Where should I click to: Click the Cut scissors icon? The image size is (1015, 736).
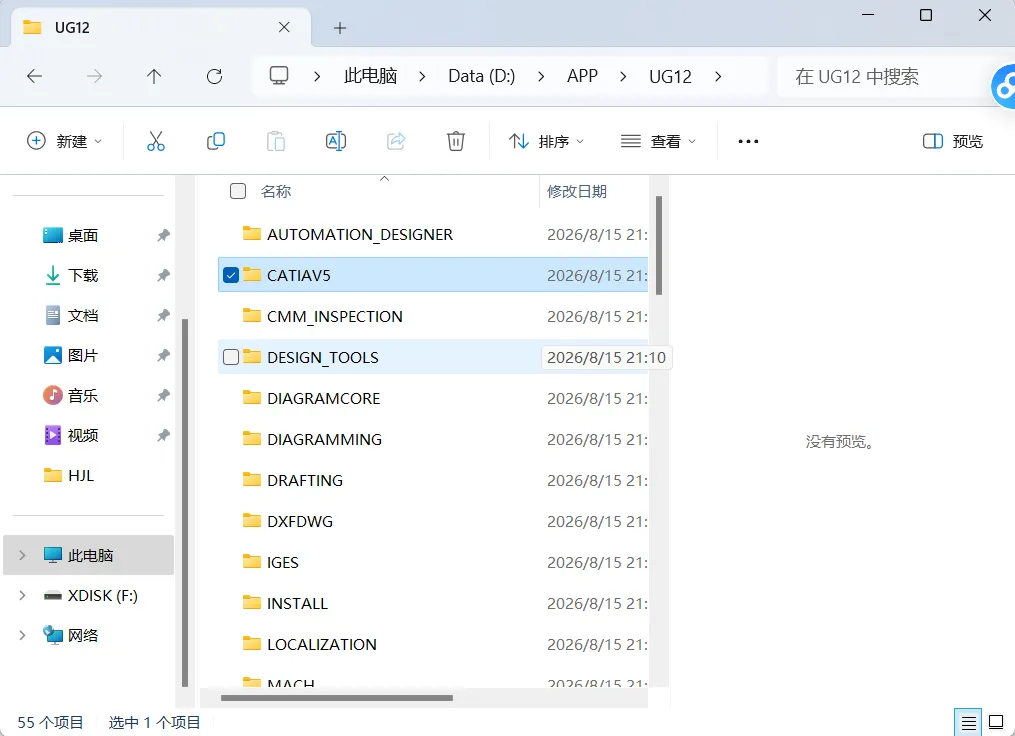coord(155,141)
